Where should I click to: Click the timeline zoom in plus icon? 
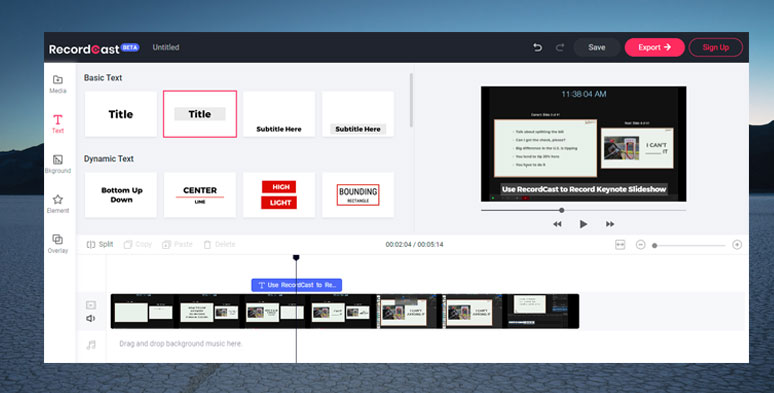tap(737, 245)
